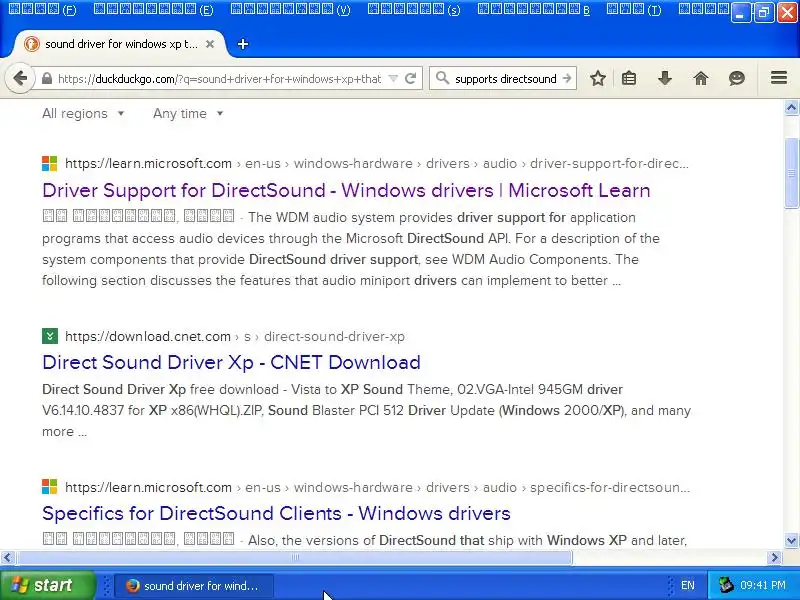Image resolution: width=800 pixels, height=600 pixels.
Task: Go to home page via house icon
Action: [701, 78]
